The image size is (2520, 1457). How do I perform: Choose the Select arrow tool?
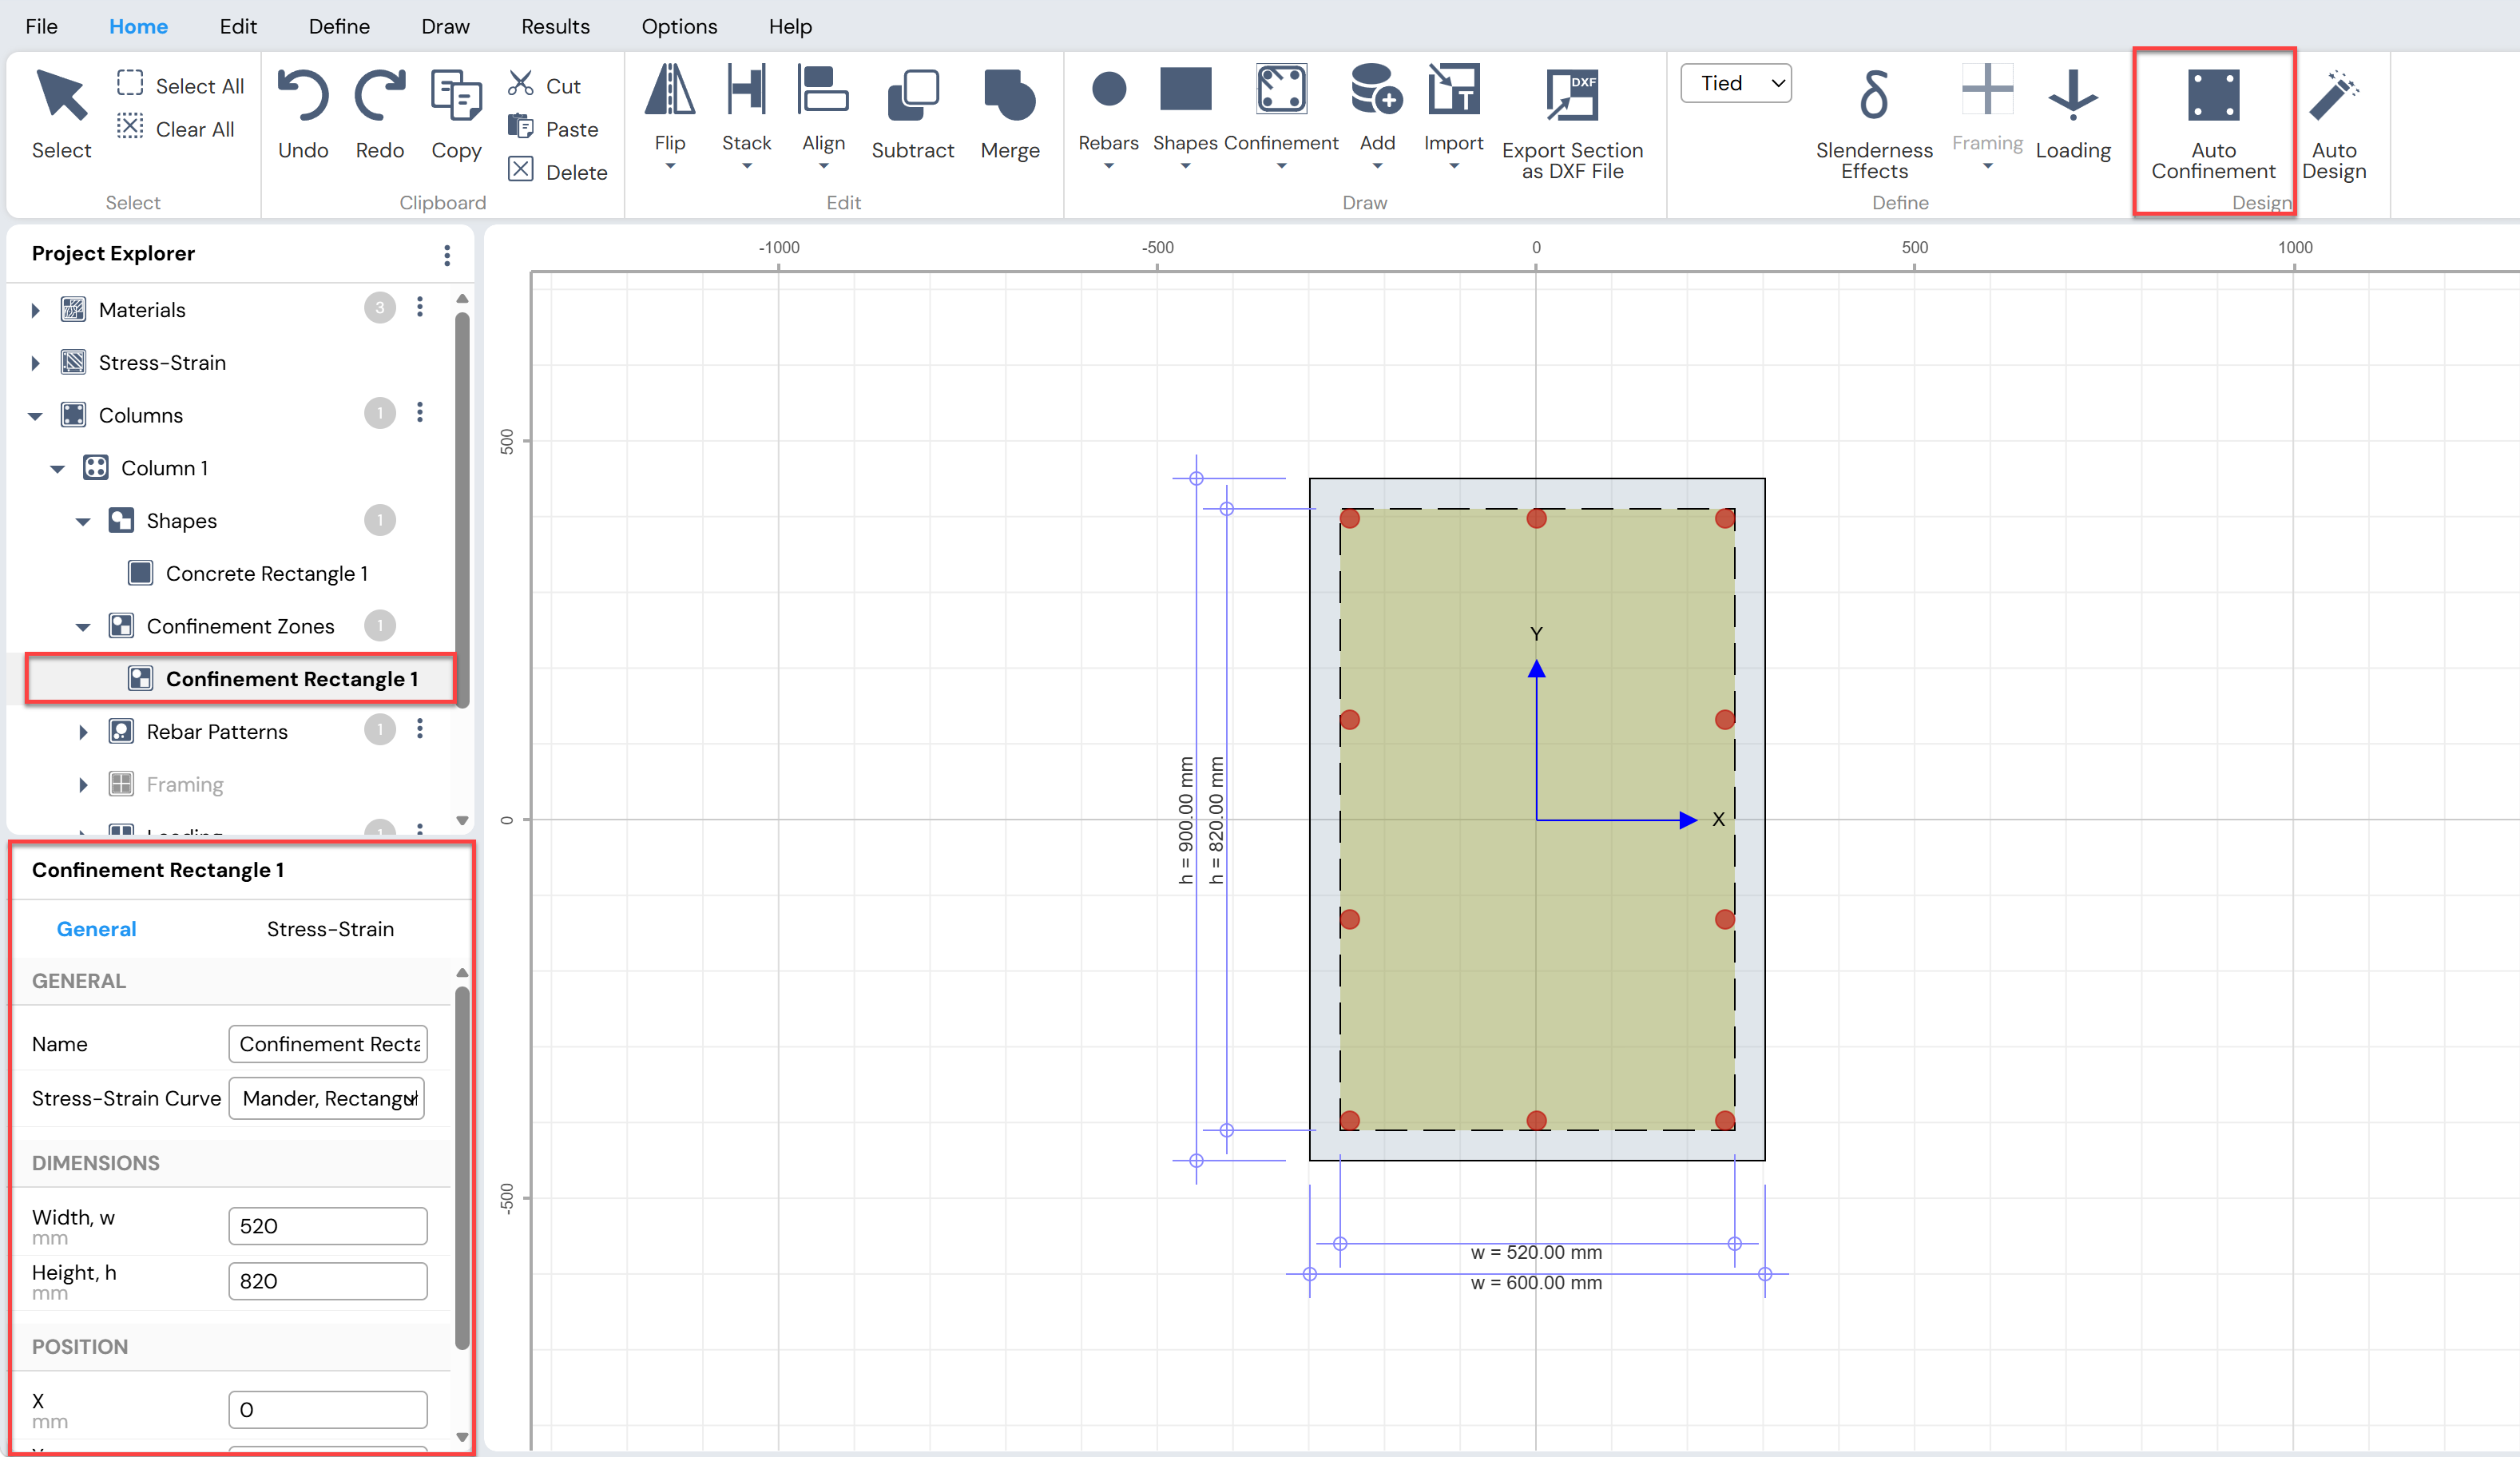(x=61, y=95)
